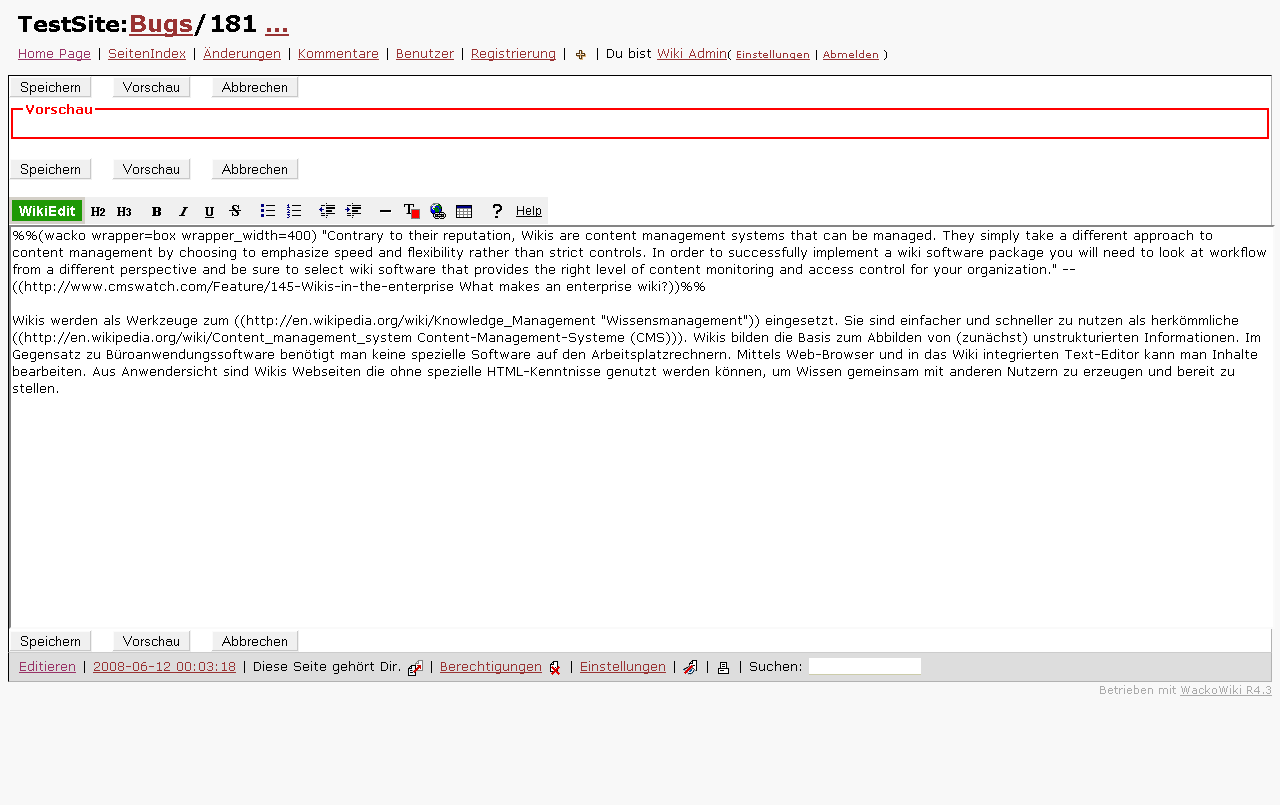Click the bottom Abbrechen button
This screenshot has height=805, width=1280.
255,641
